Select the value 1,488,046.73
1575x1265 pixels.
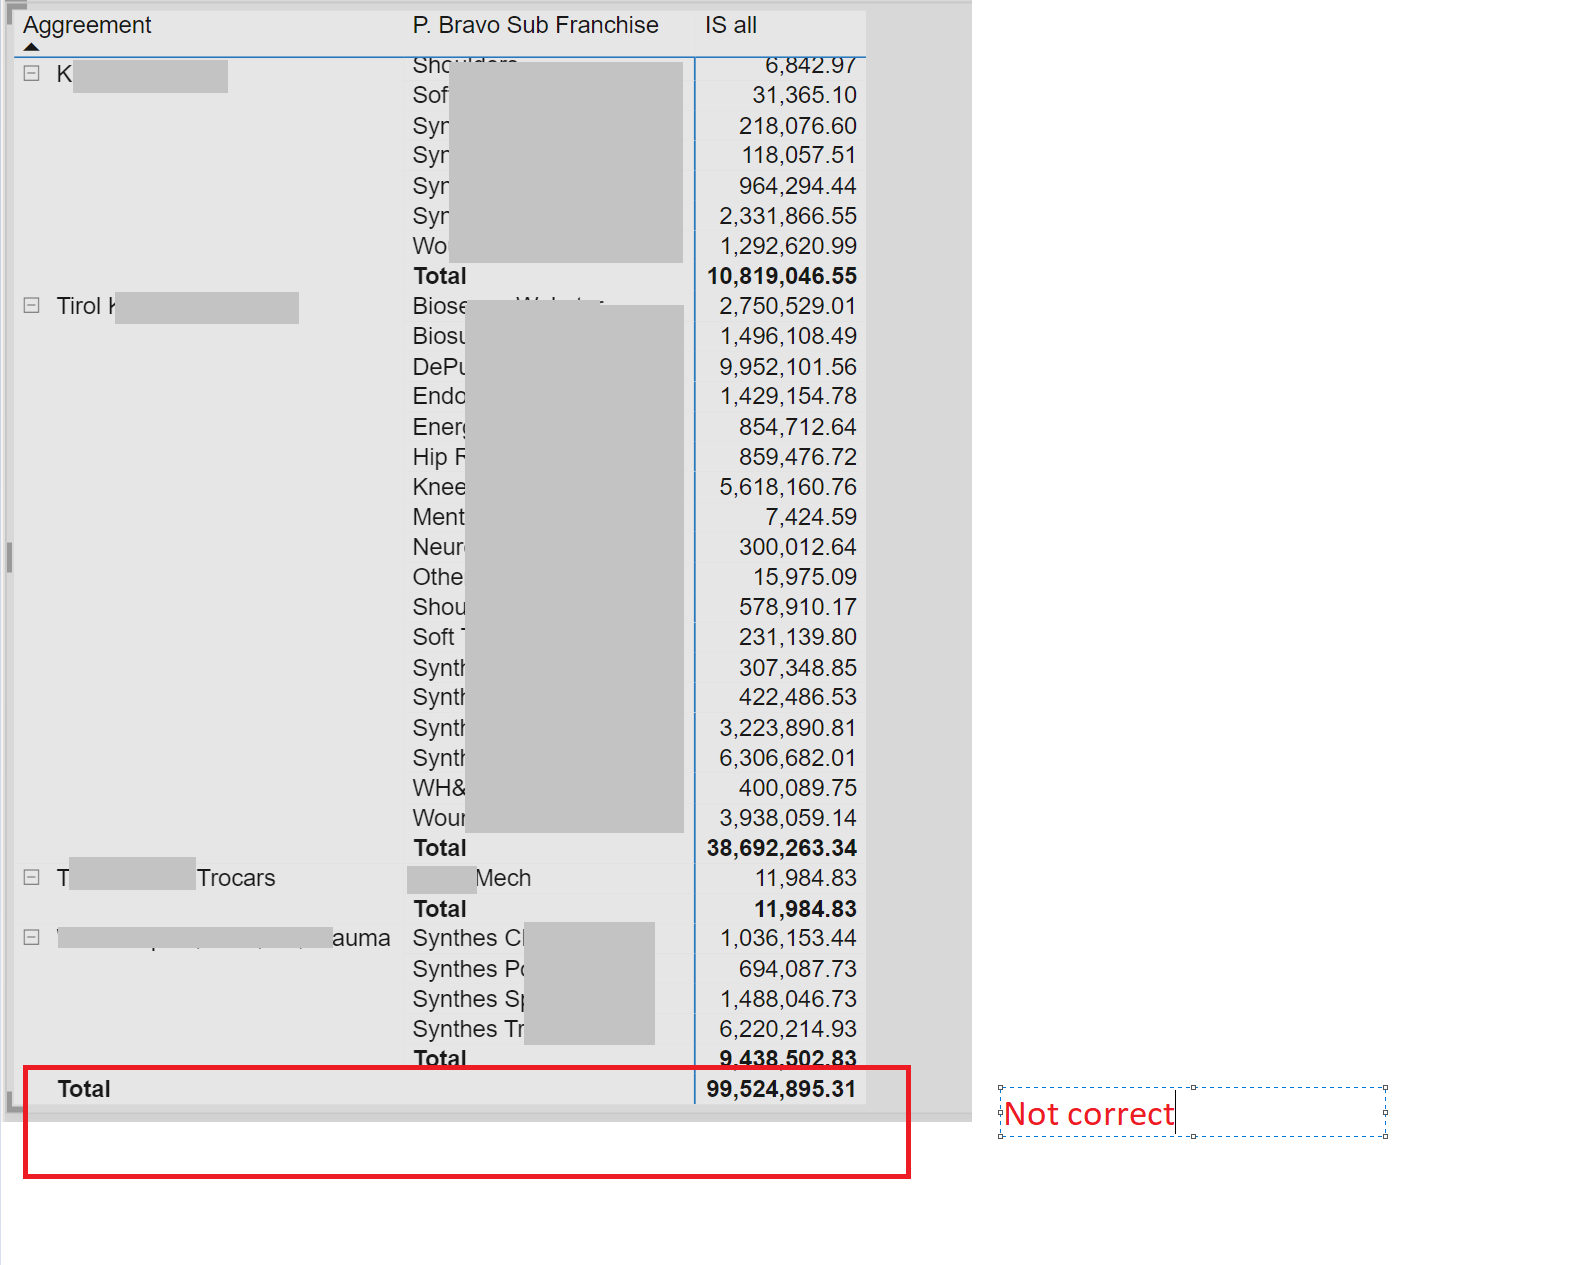[x=788, y=999]
